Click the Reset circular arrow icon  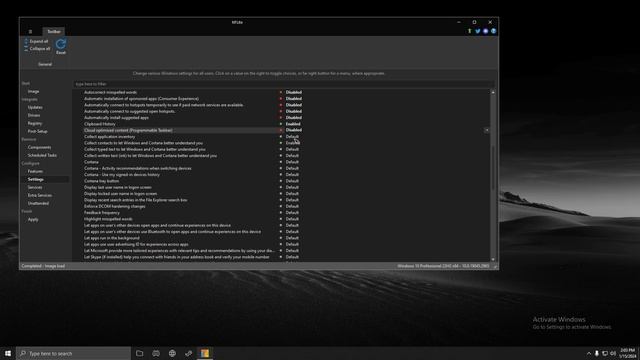point(61,44)
